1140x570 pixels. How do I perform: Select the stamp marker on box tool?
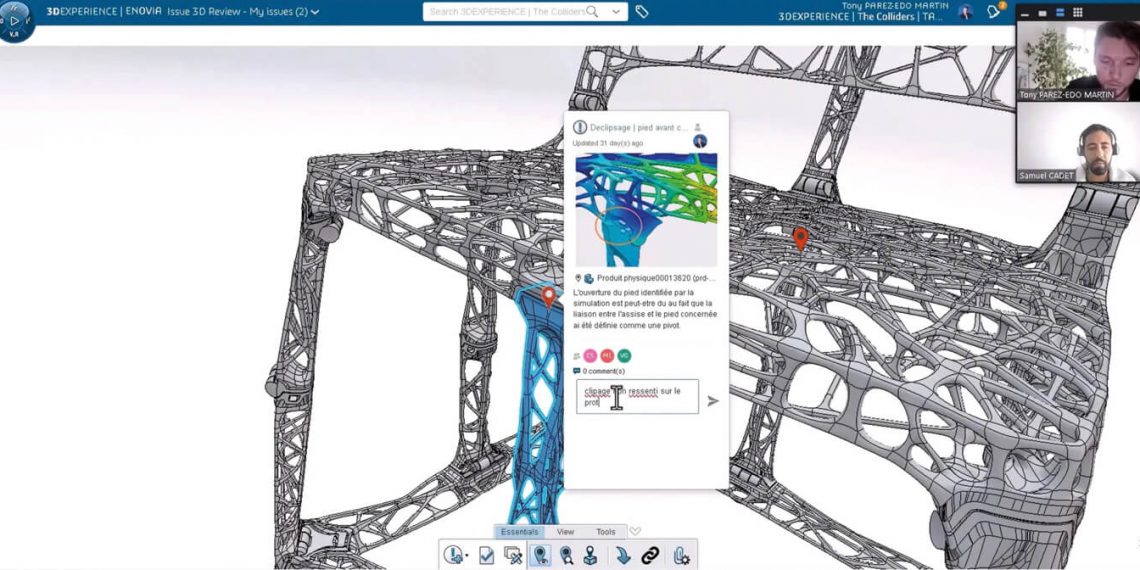[591, 555]
